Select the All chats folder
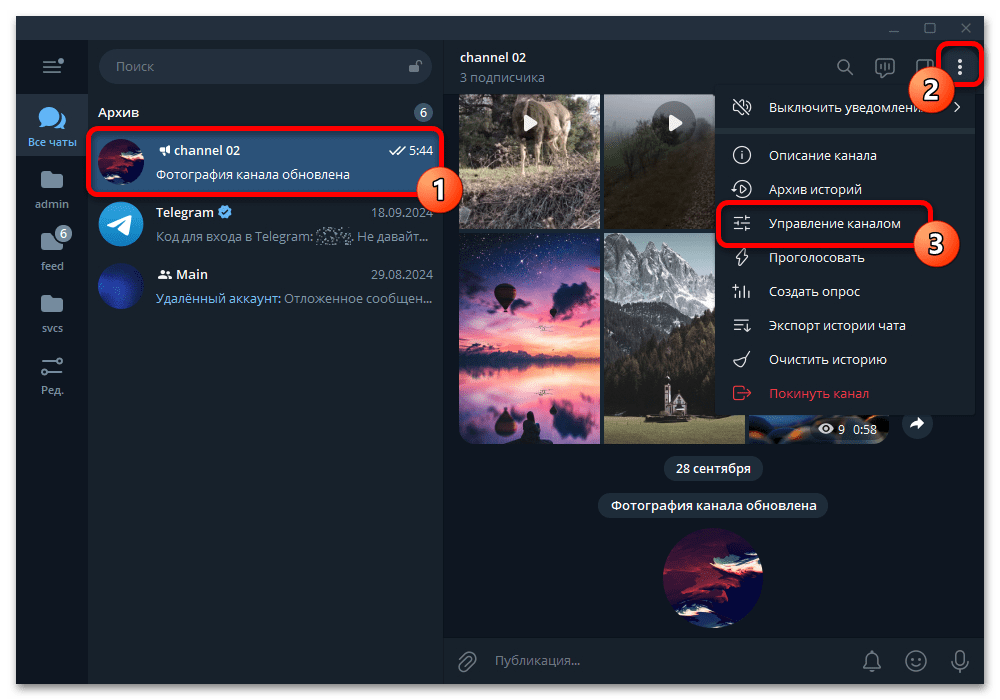The image size is (1000, 700). coord(52,126)
